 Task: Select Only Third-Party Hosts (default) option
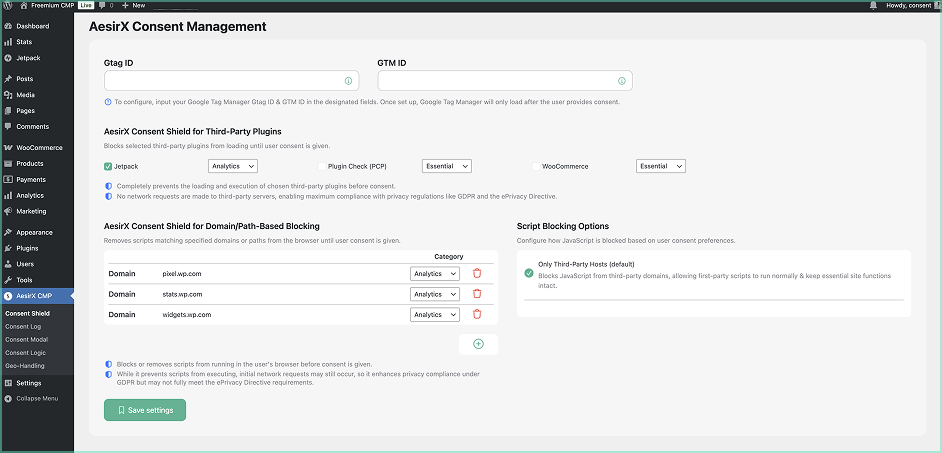click(x=529, y=273)
